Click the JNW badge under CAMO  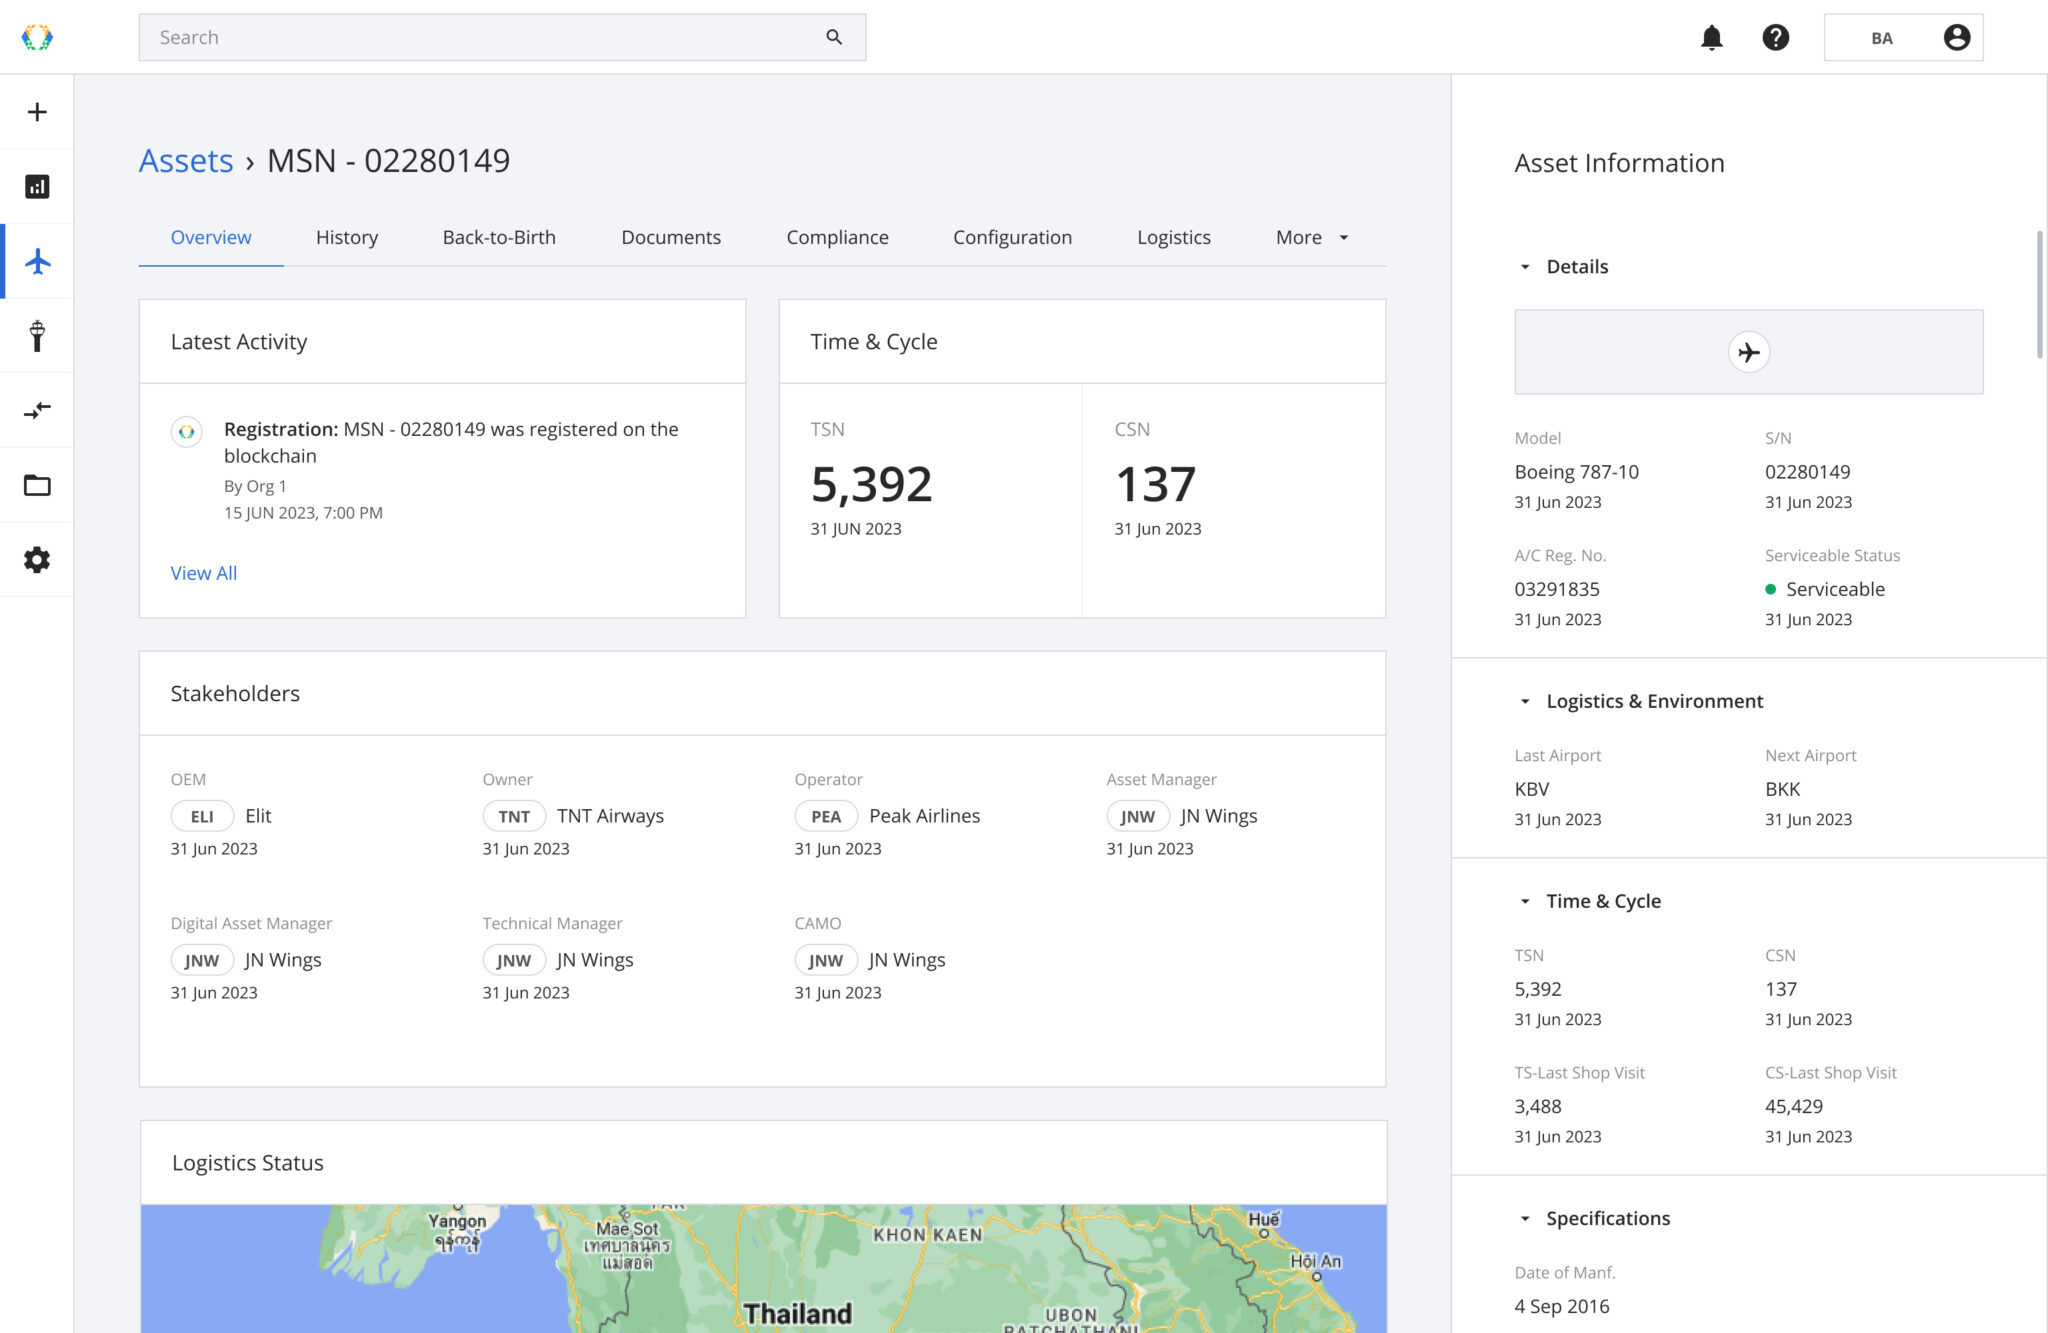(x=826, y=961)
